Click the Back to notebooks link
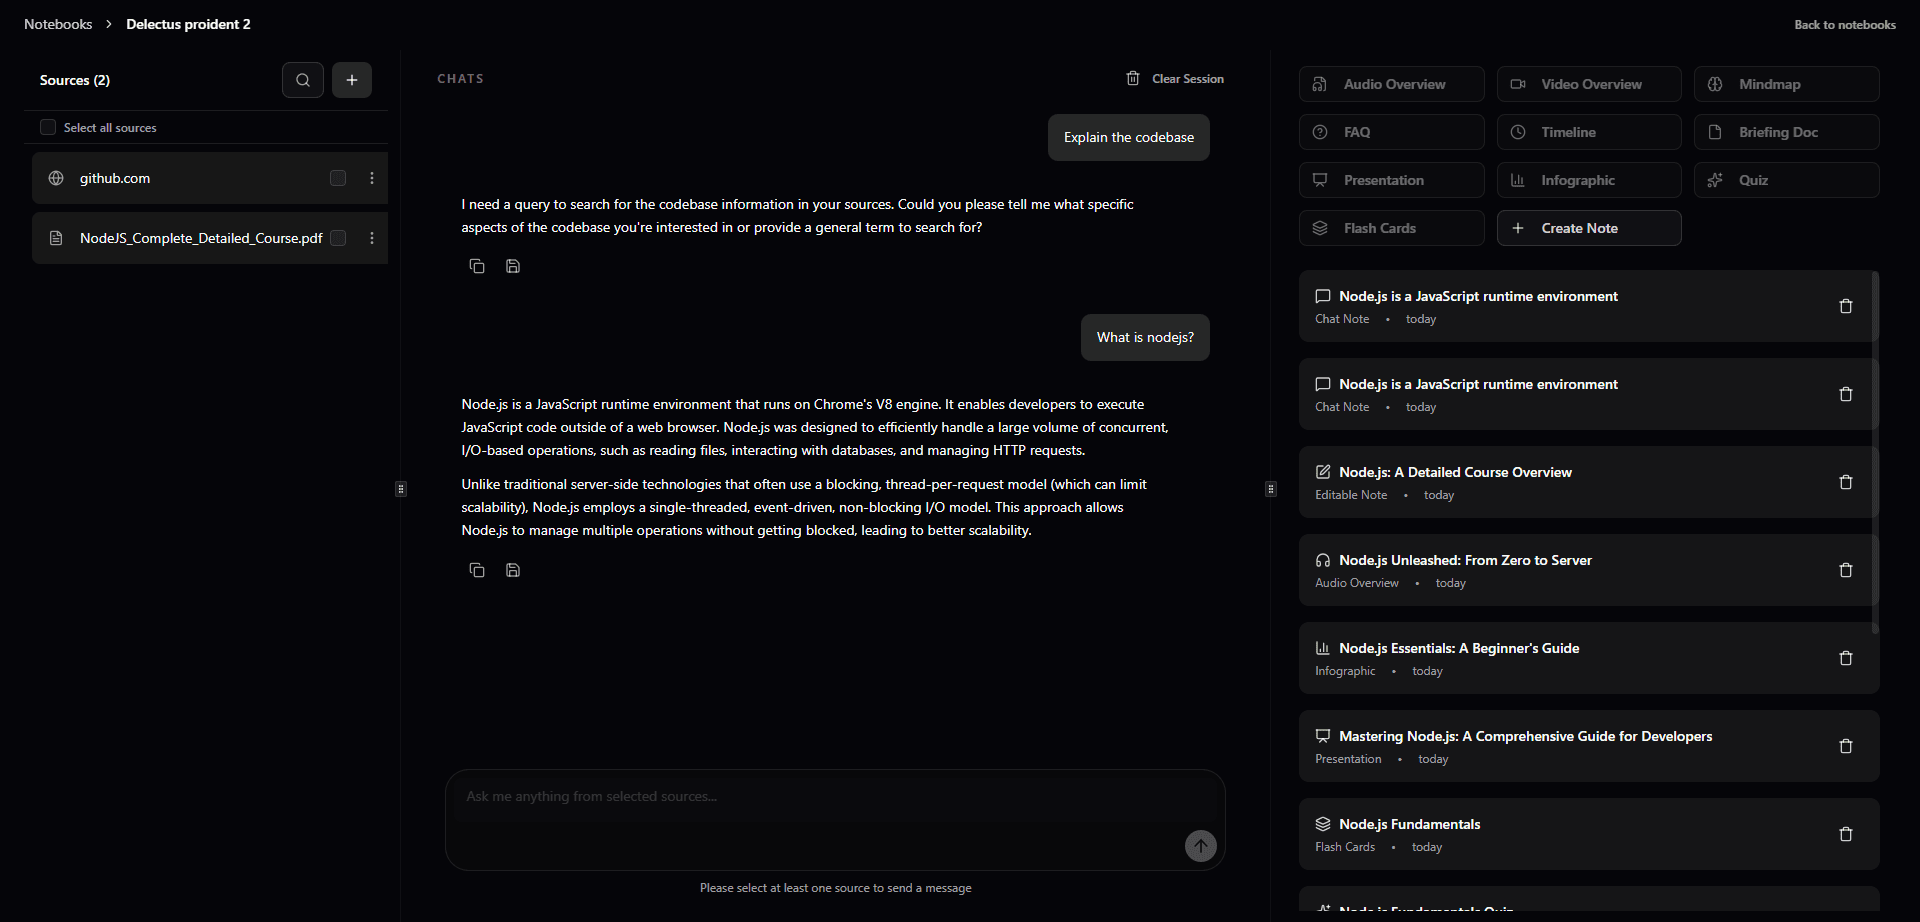The image size is (1920, 922). [1845, 25]
